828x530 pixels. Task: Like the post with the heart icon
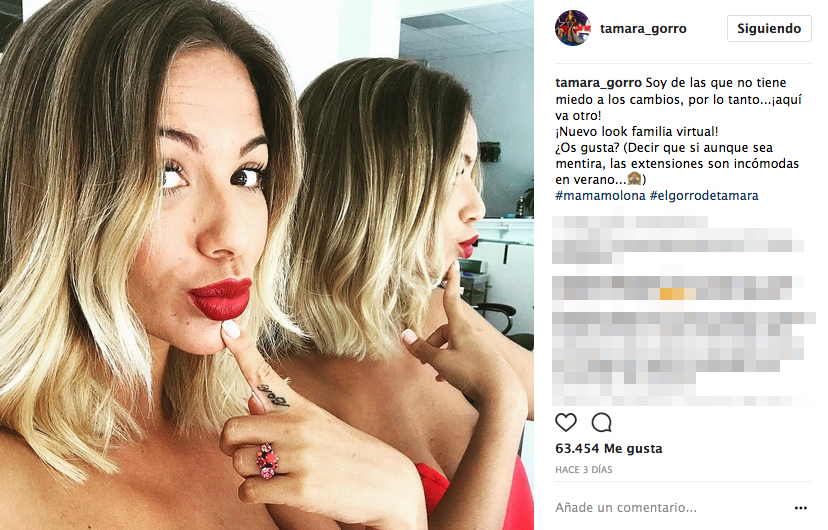[566, 422]
